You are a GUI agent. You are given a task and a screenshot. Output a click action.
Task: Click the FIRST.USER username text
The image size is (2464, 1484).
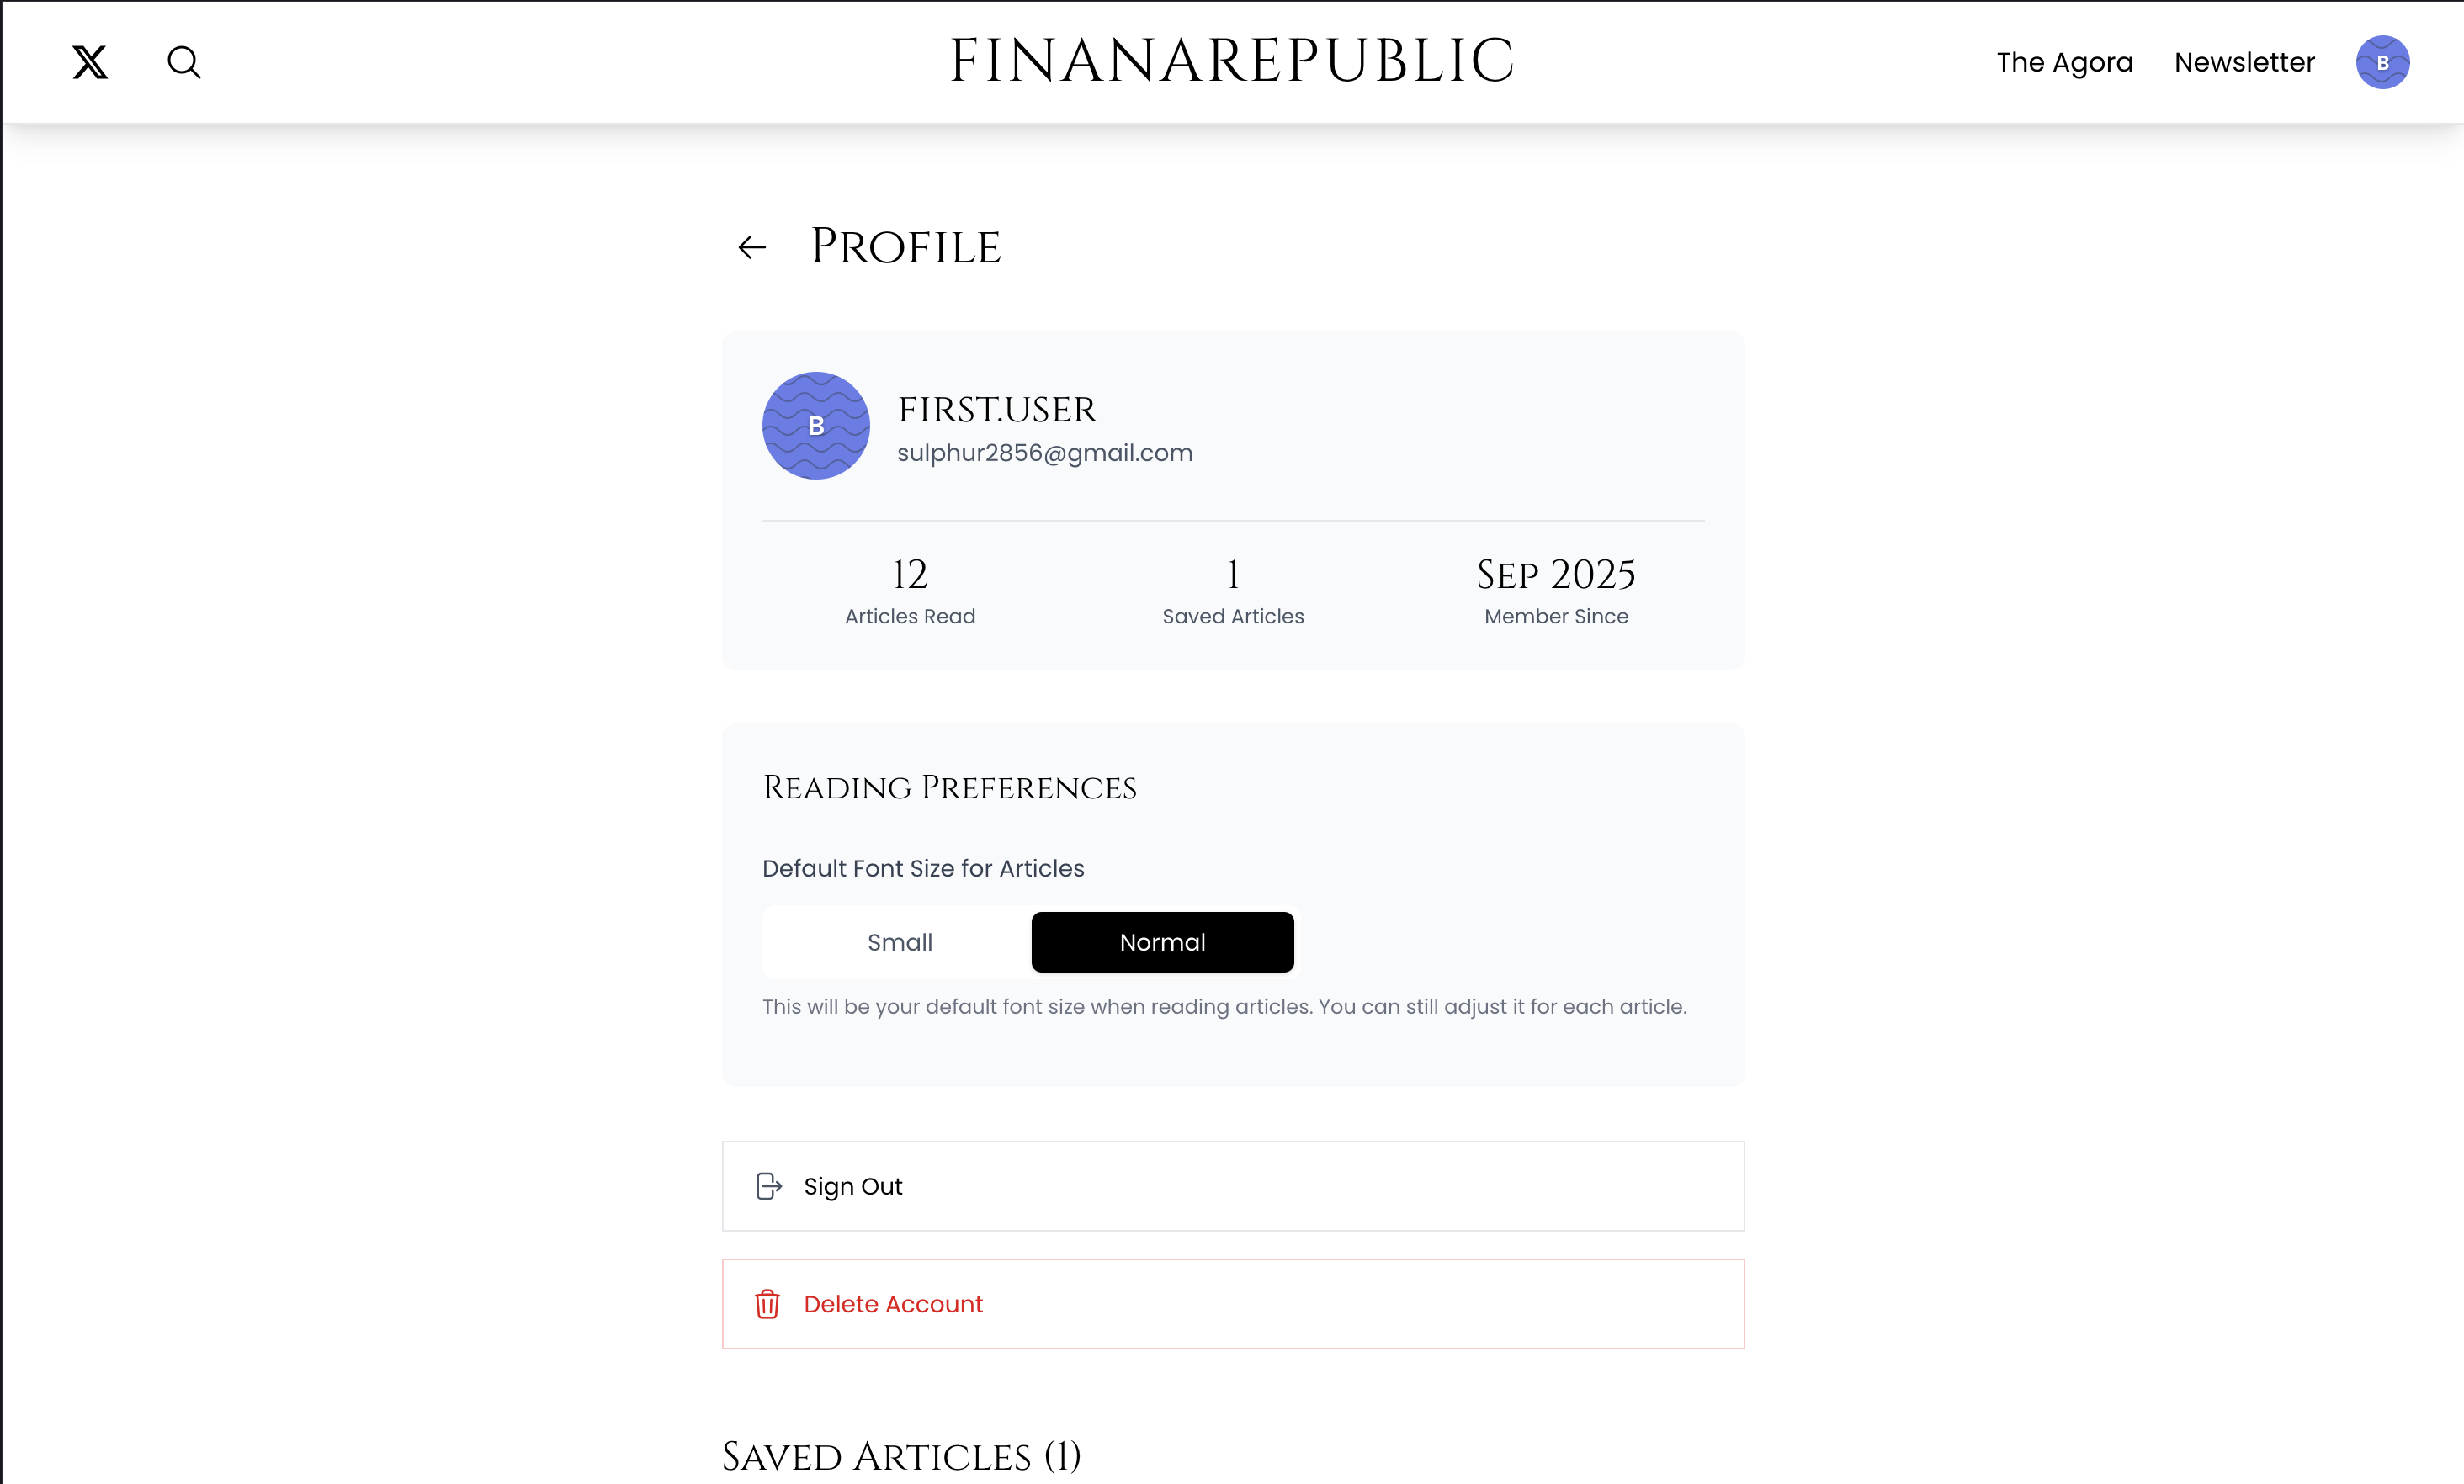(x=997, y=410)
